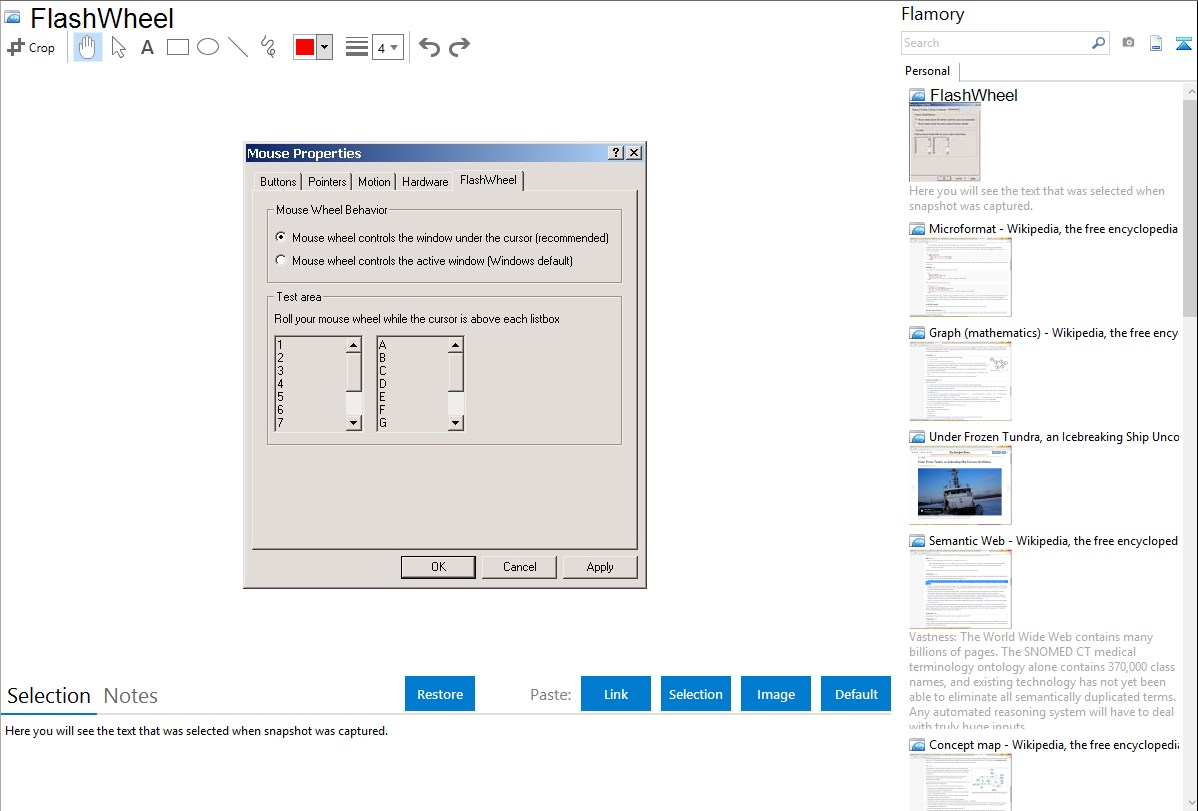Click the Paste Default button
1198x811 pixels.
tap(856, 694)
